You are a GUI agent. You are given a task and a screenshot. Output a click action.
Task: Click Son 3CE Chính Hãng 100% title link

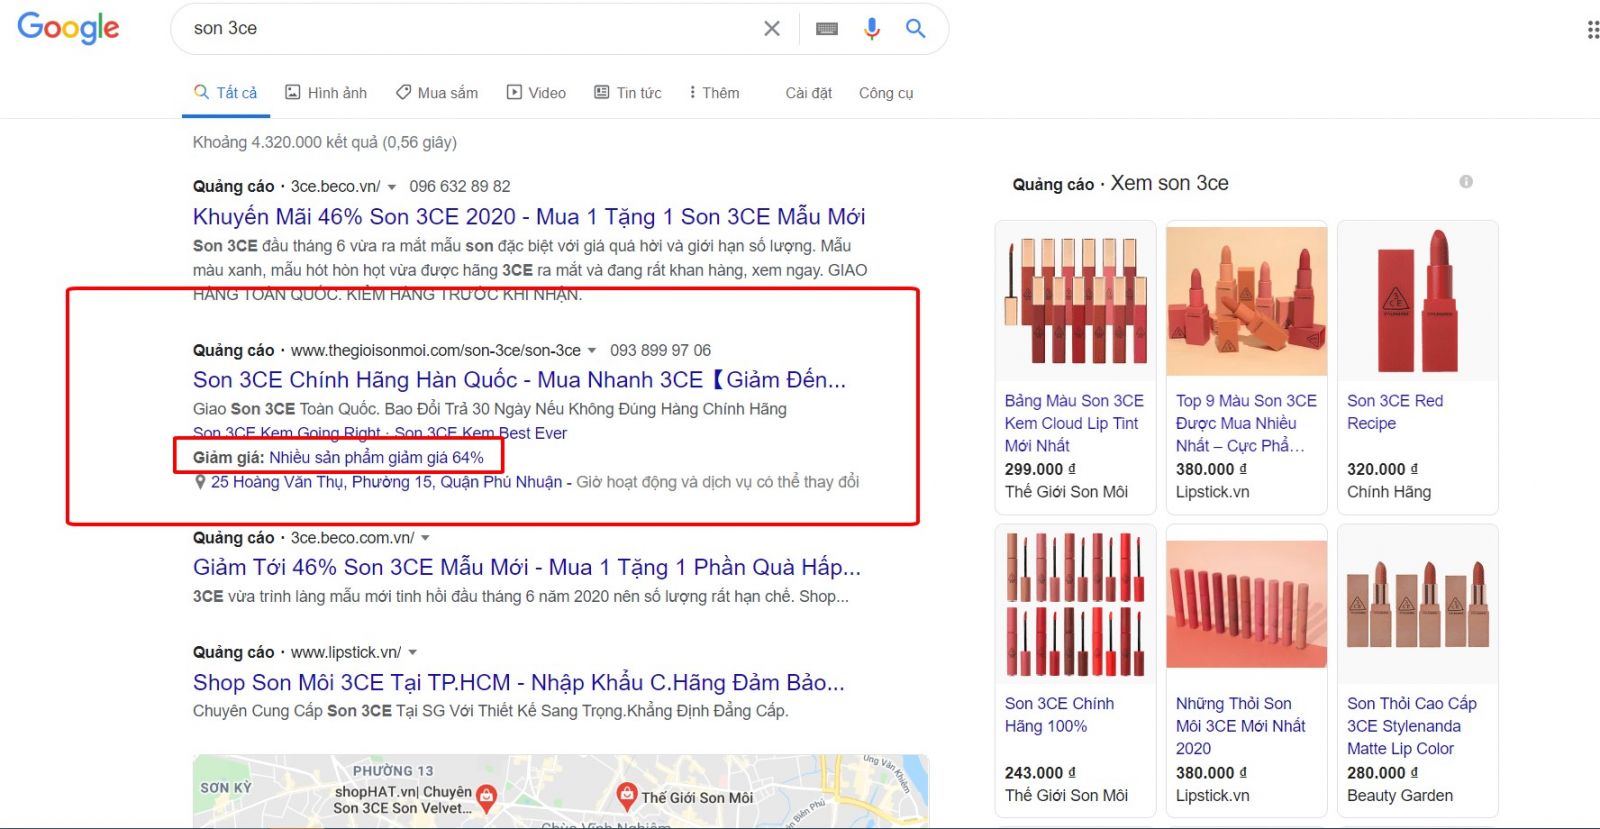(x=1059, y=715)
